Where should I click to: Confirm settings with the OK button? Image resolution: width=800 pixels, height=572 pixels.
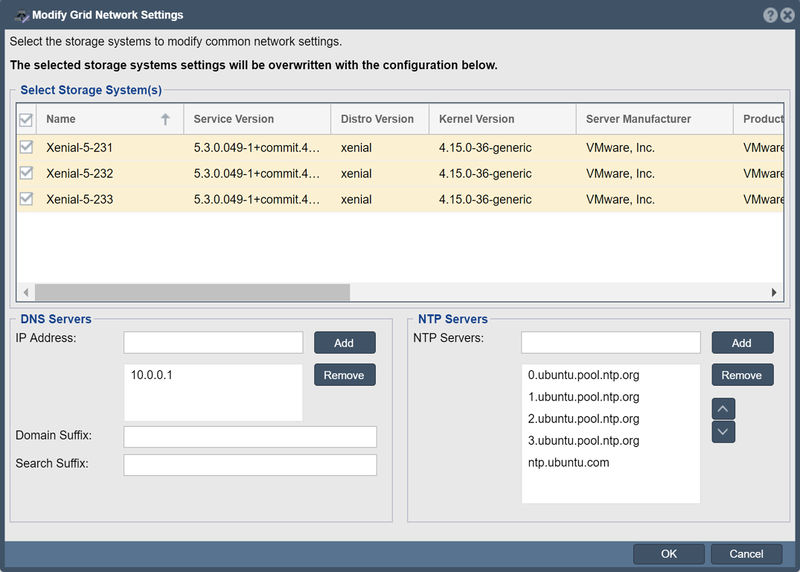pyautogui.click(x=669, y=554)
